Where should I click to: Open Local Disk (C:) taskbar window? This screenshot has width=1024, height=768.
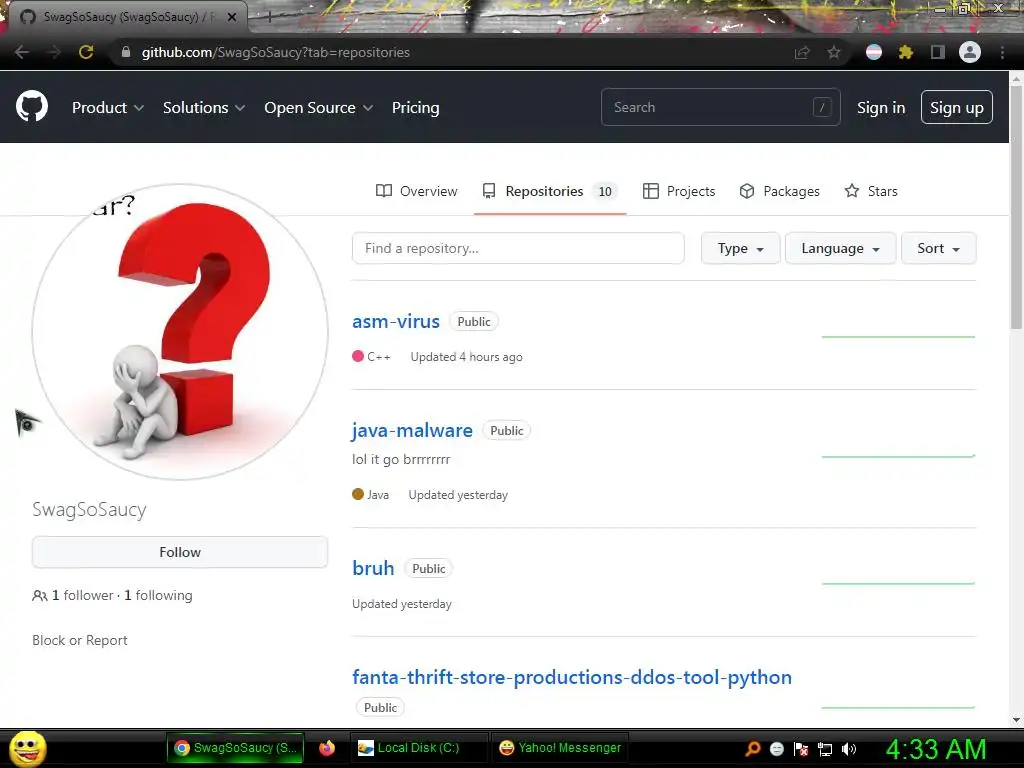pyautogui.click(x=419, y=748)
